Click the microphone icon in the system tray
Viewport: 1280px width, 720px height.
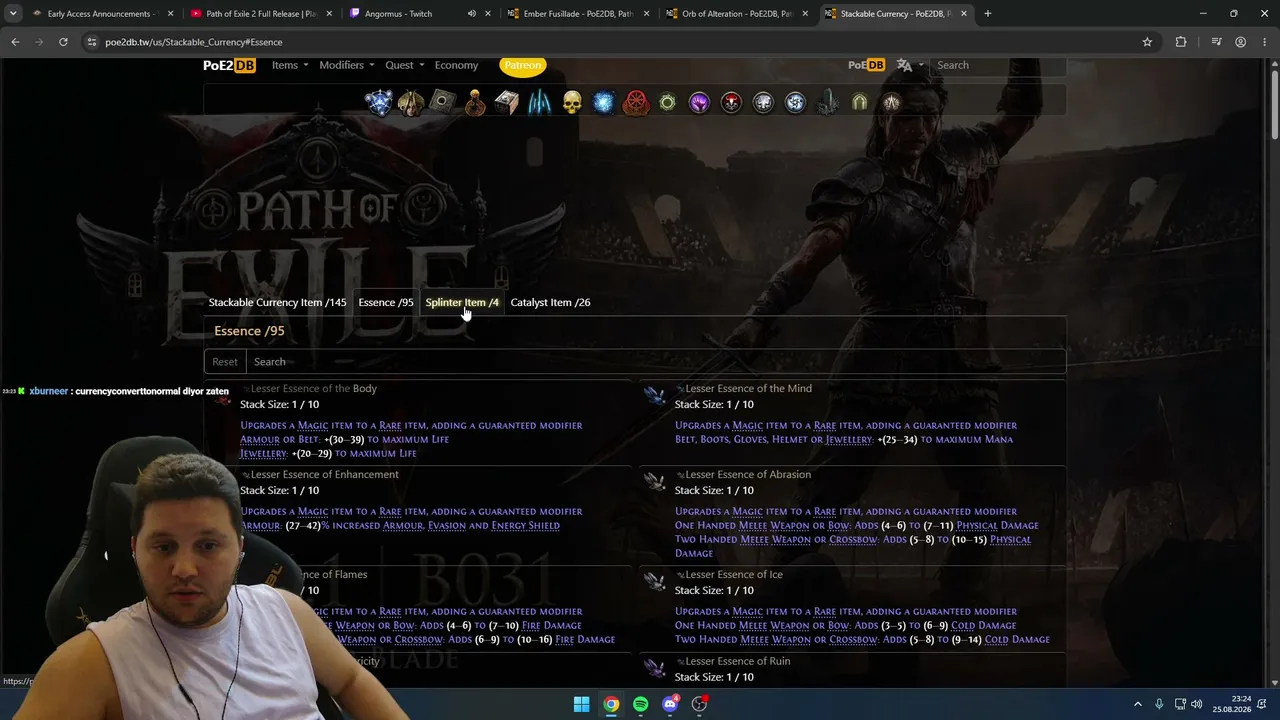click(1159, 704)
